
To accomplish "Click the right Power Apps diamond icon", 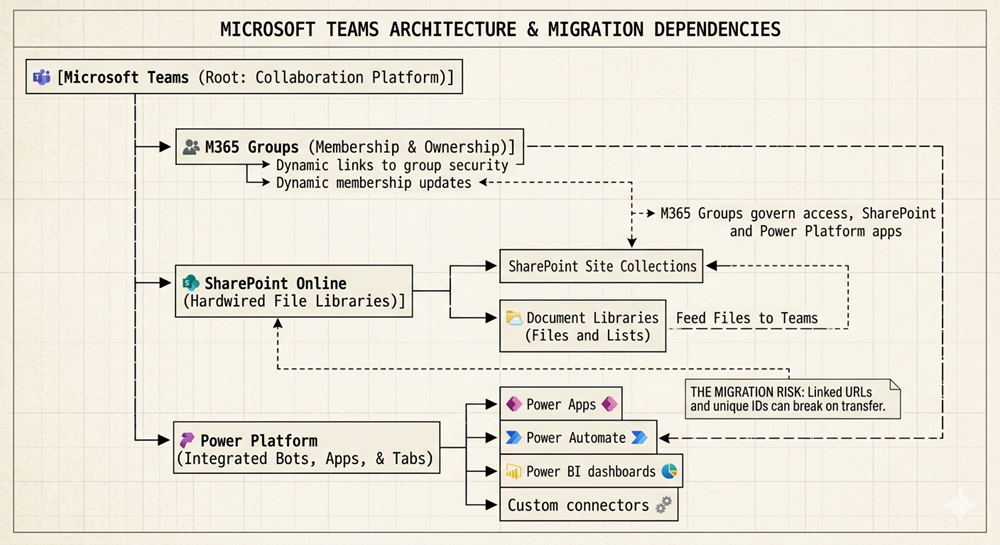I will (x=610, y=404).
